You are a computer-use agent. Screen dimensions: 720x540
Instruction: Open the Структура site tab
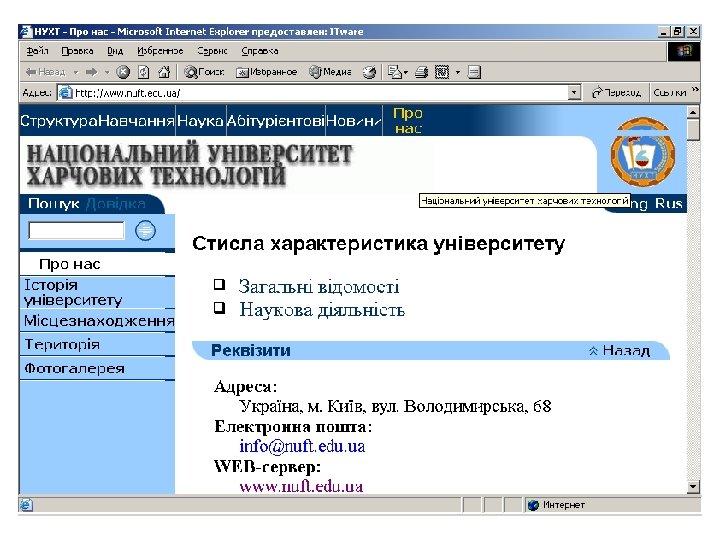click(x=59, y=121)
